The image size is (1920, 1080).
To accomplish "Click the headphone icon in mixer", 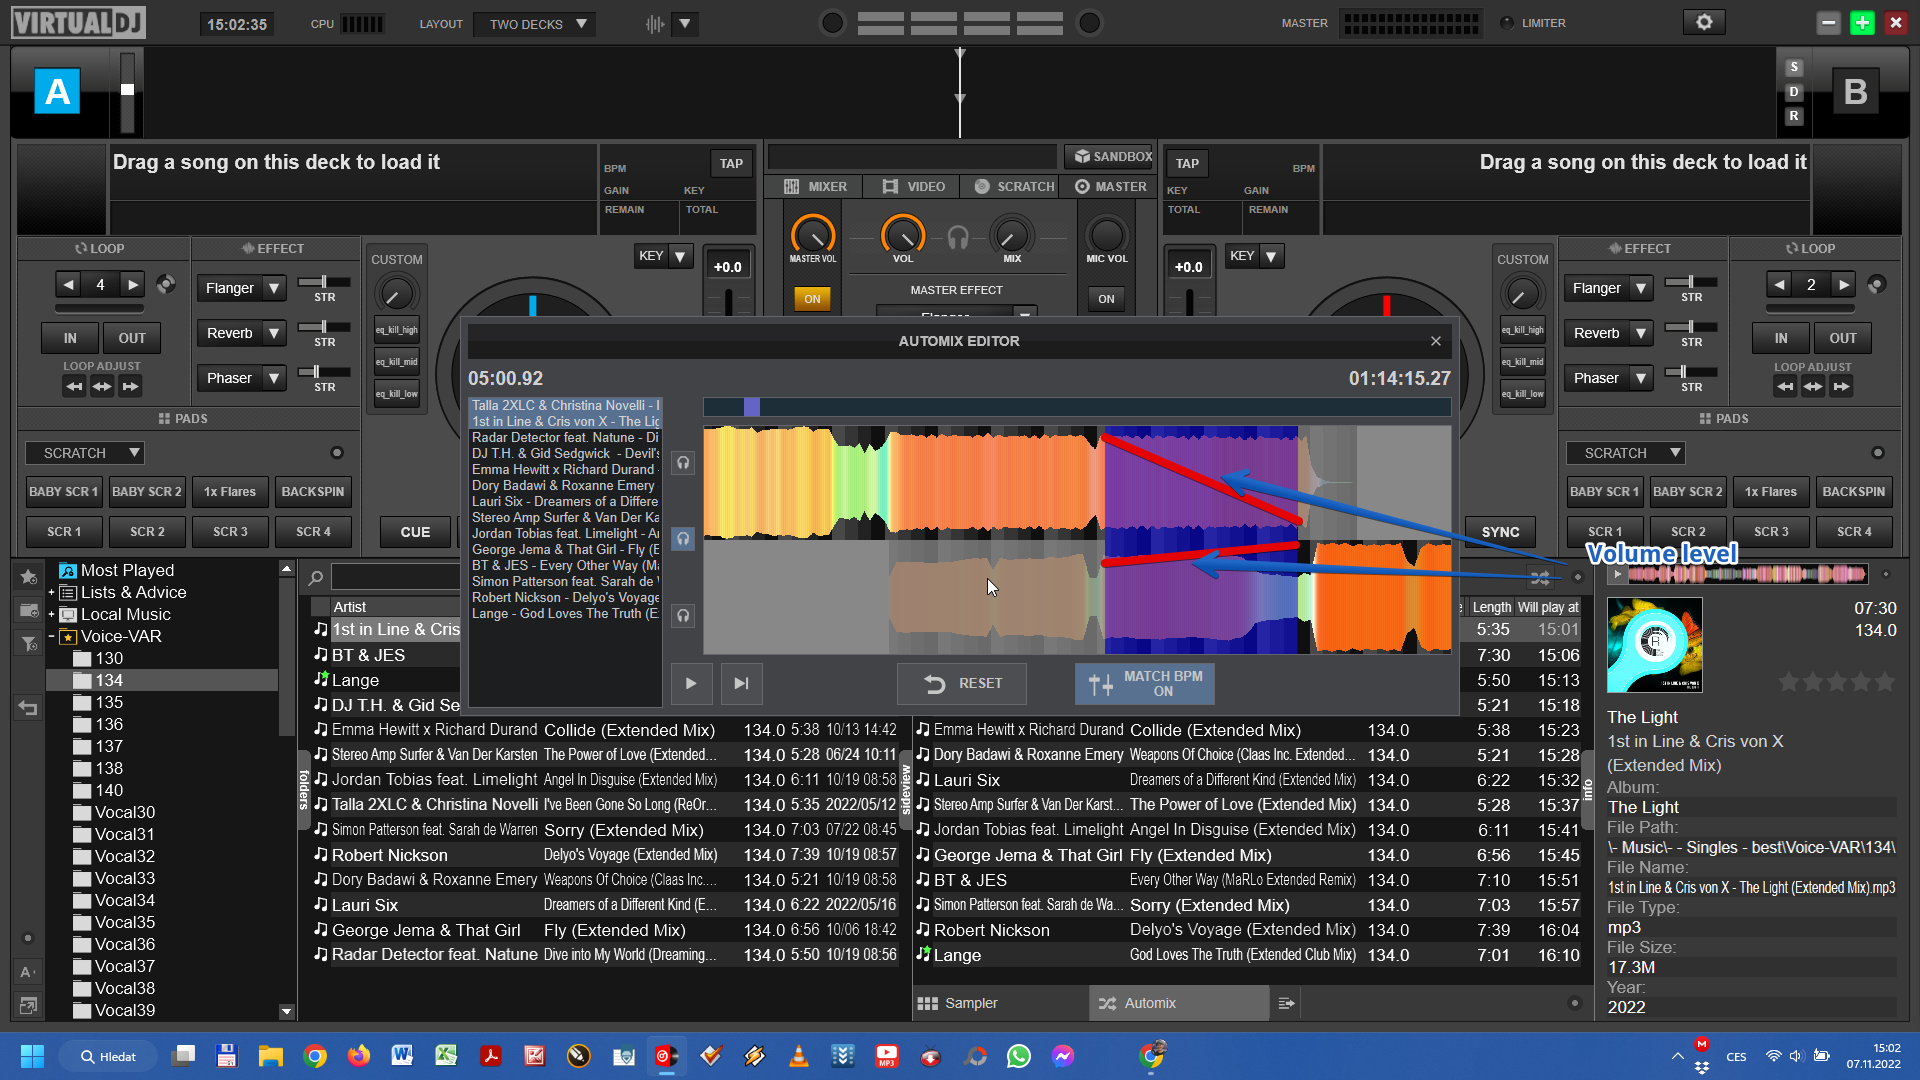I will point(957,238).
